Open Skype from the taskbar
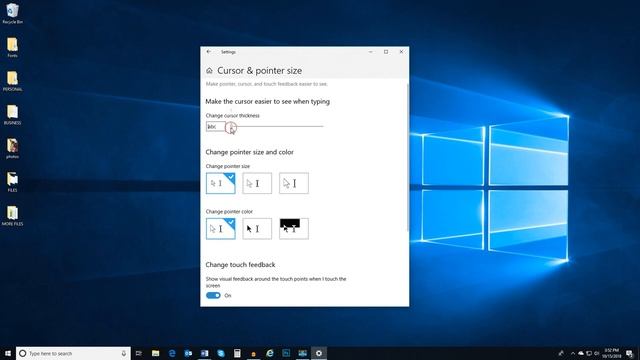Screen dimensions: 640x360 click(221, 353)
